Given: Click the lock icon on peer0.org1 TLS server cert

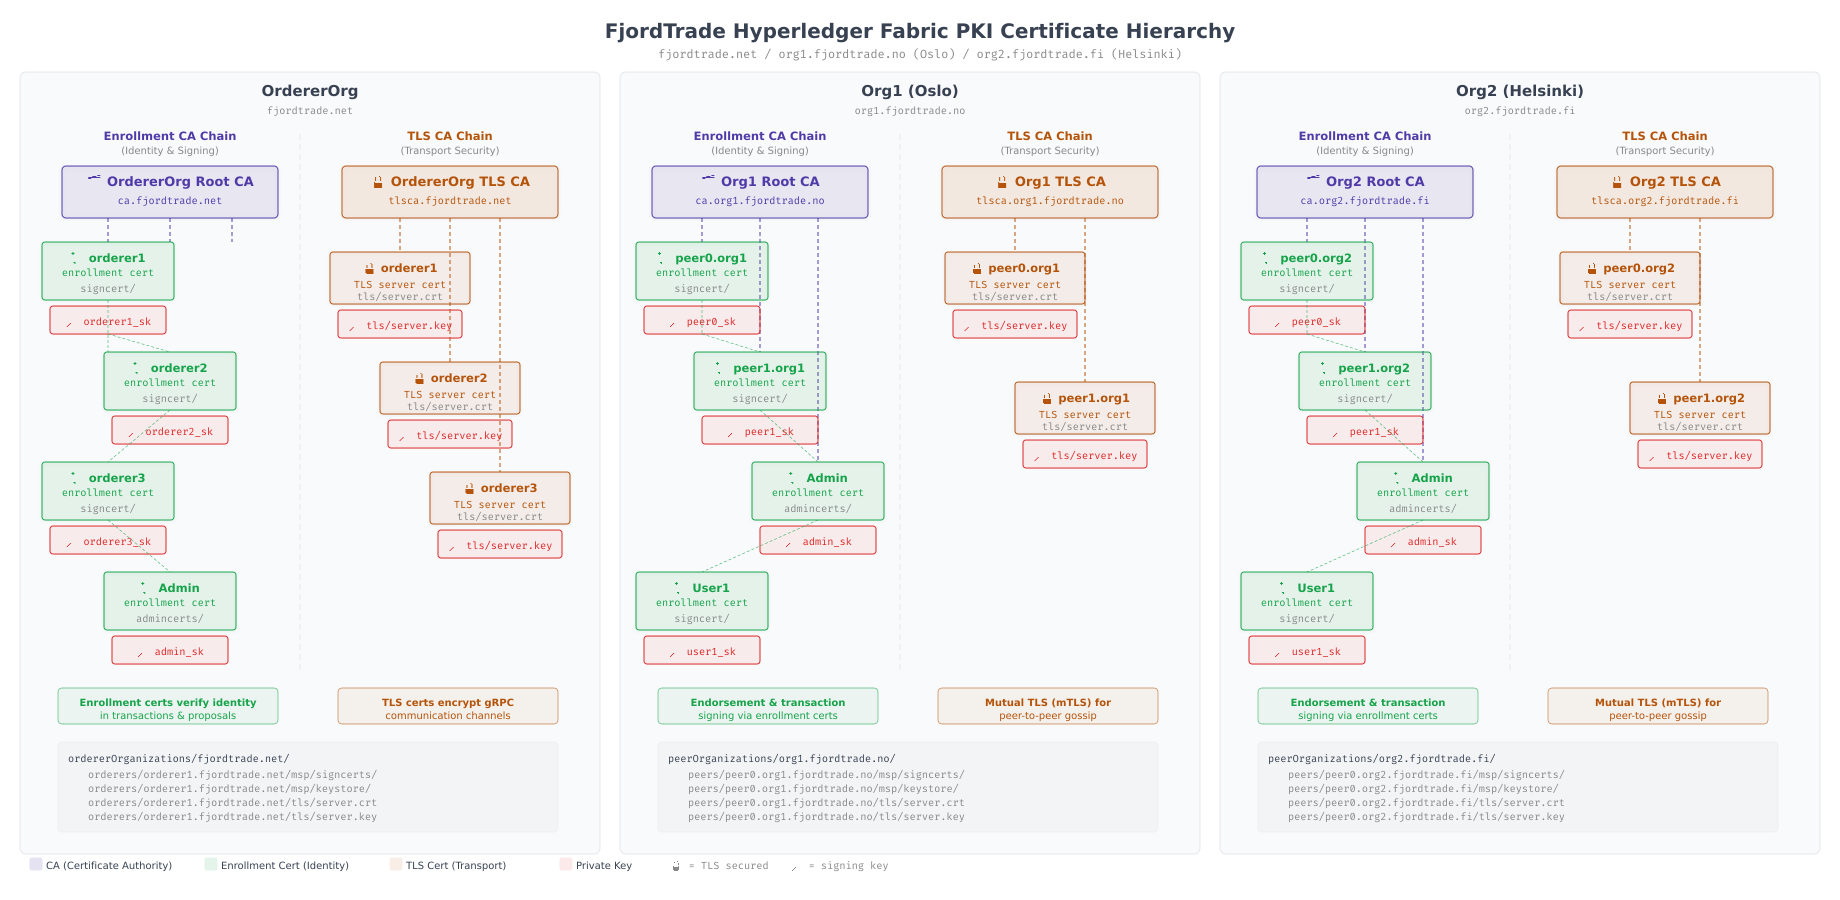Looking at the screenshot, I should [975, 267].
